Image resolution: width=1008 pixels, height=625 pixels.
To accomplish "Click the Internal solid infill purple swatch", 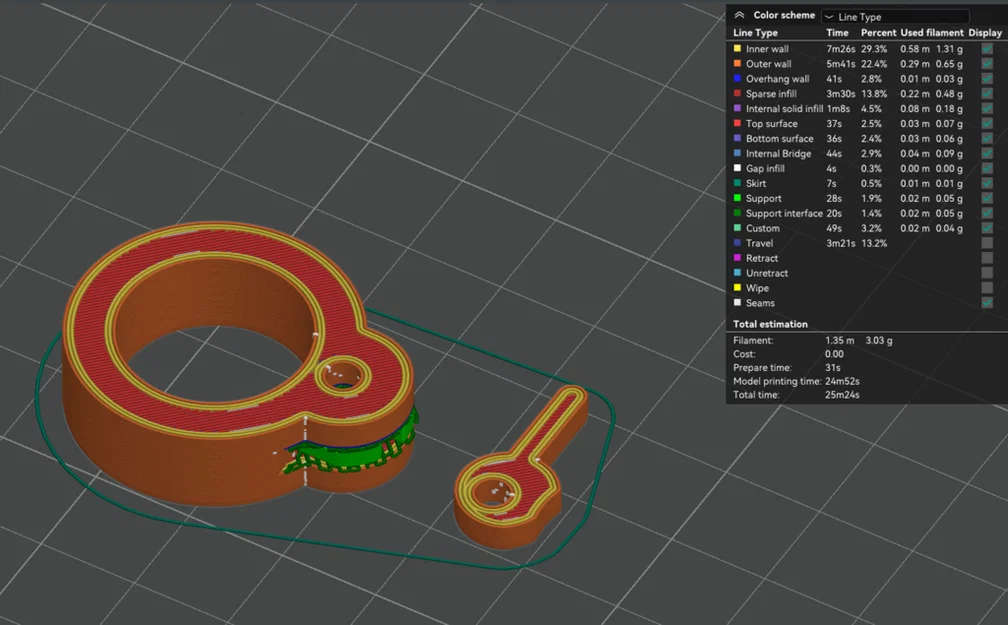I will [x=737, y=108].
